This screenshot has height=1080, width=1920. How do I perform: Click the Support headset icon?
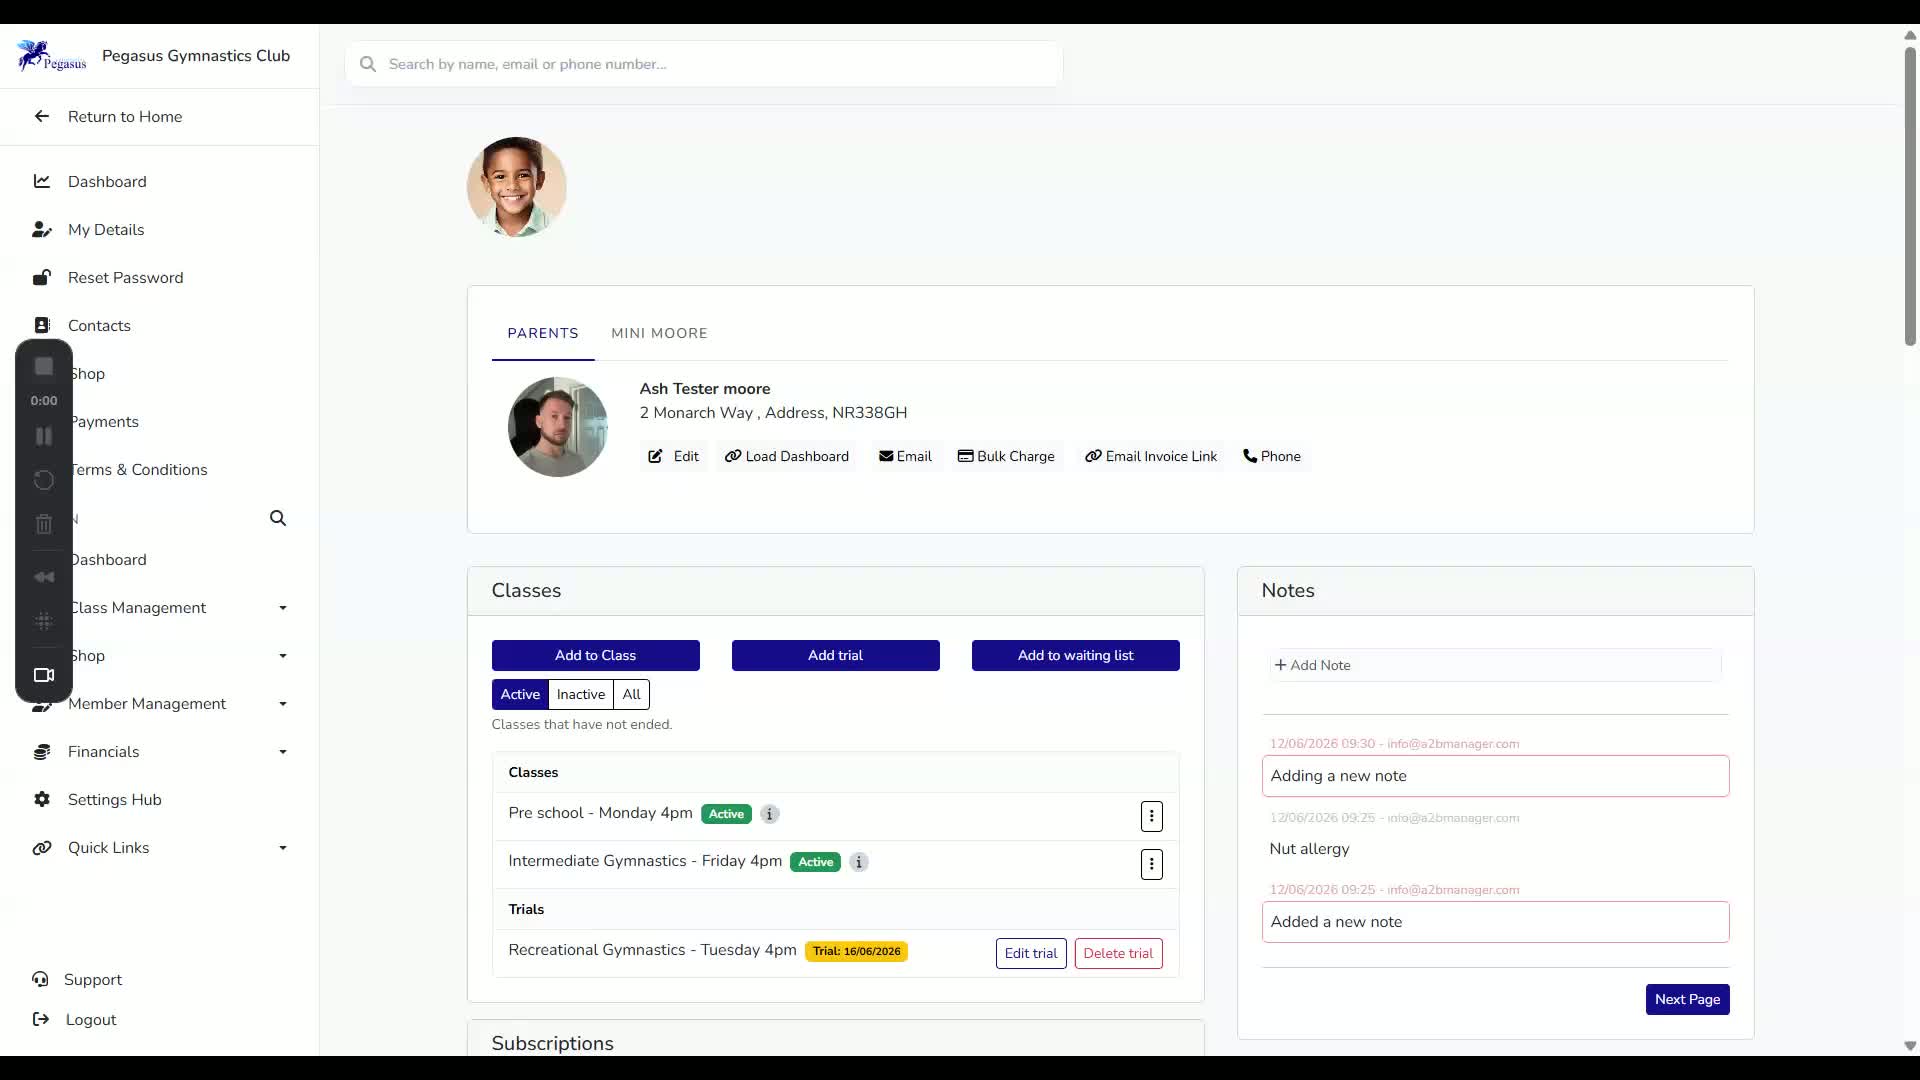[40, 979]
